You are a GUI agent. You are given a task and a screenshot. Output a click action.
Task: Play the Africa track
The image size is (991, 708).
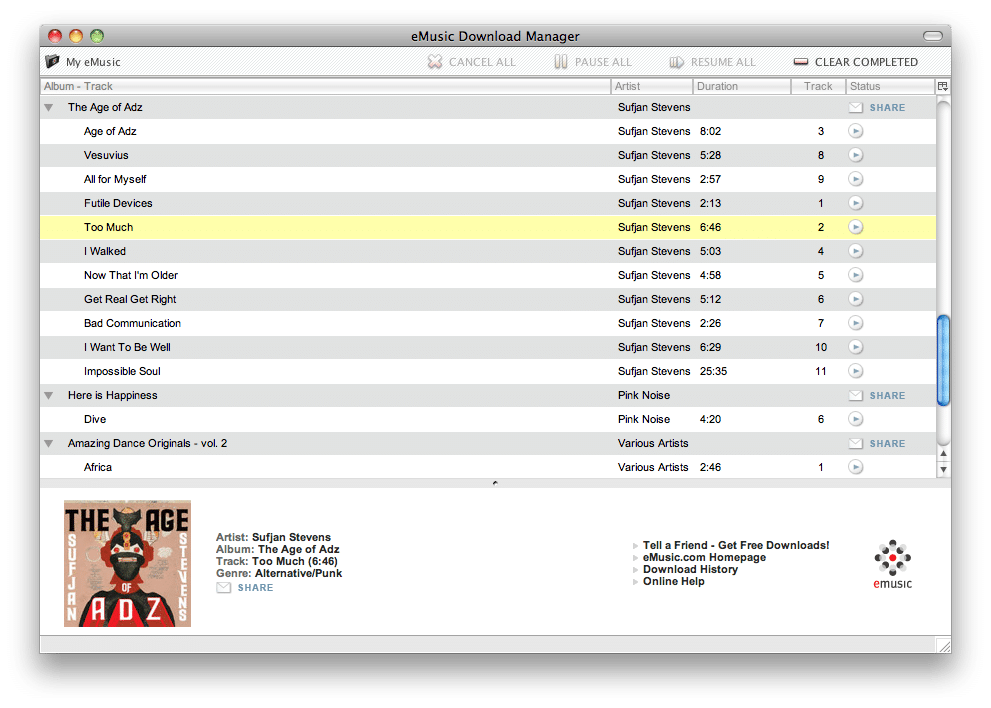(x=856, y=467)
